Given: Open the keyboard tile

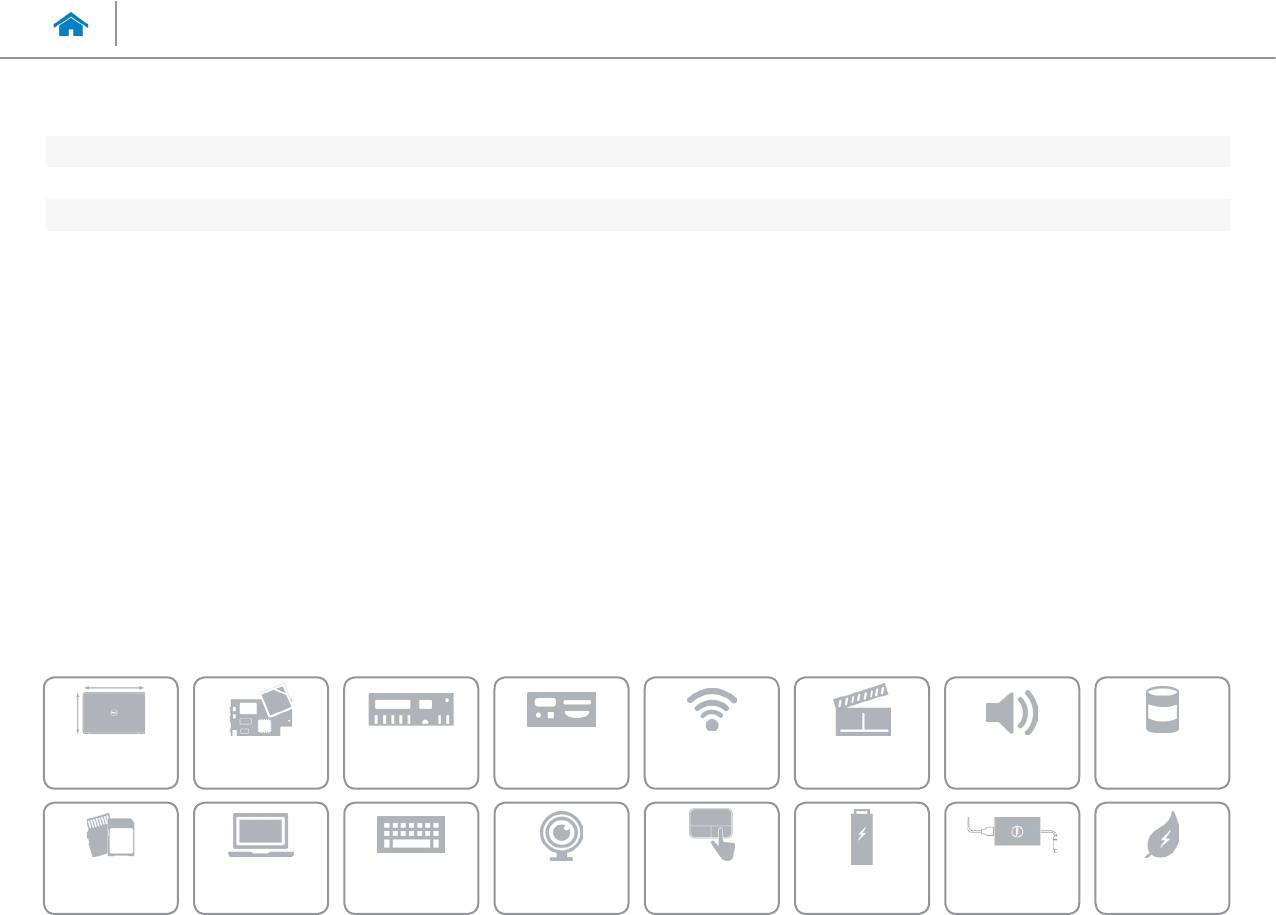Looking at the screenshot, I should click(411, 858).
